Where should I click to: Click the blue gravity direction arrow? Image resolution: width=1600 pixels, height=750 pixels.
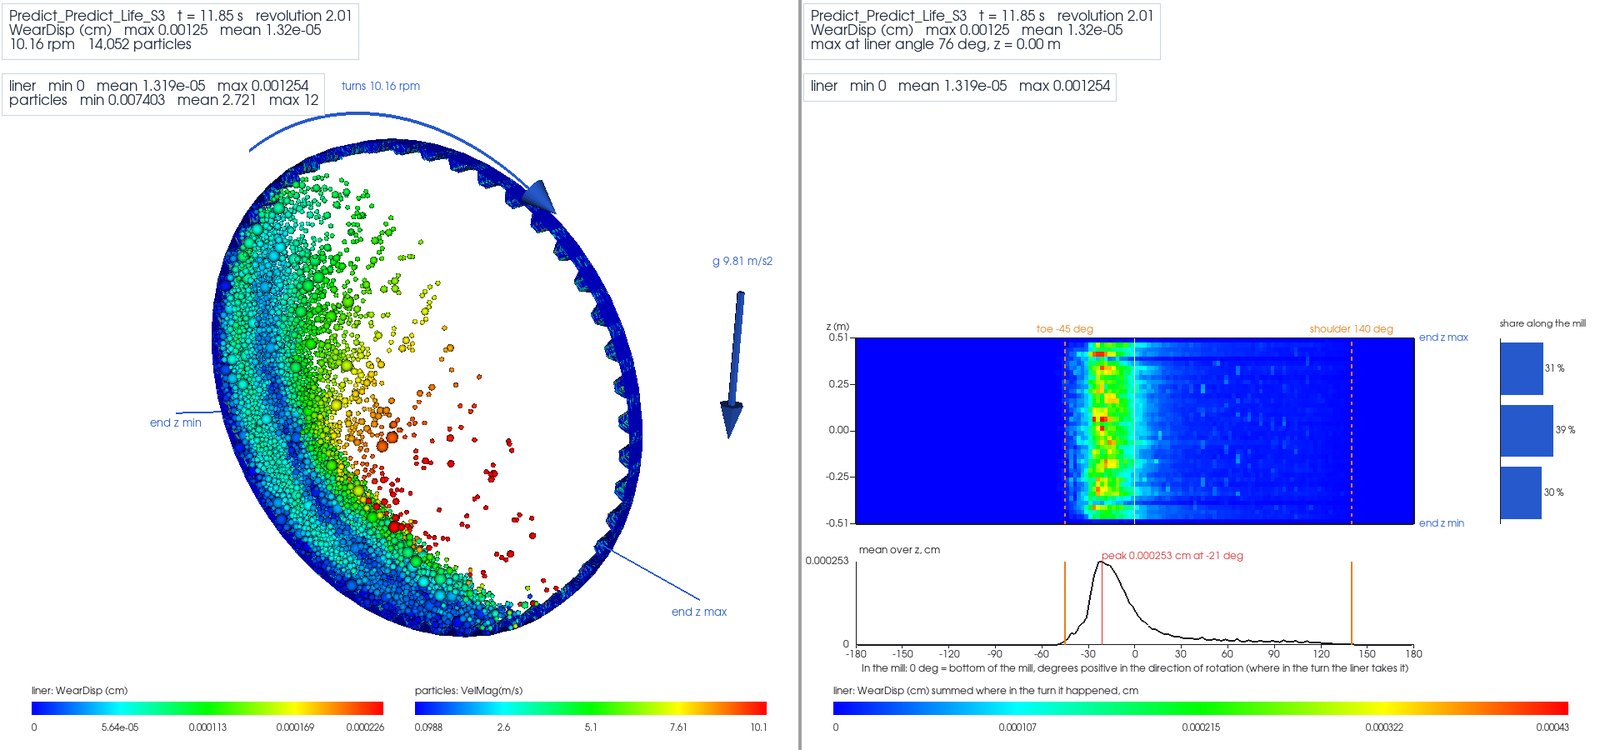(x=735, y=365)
